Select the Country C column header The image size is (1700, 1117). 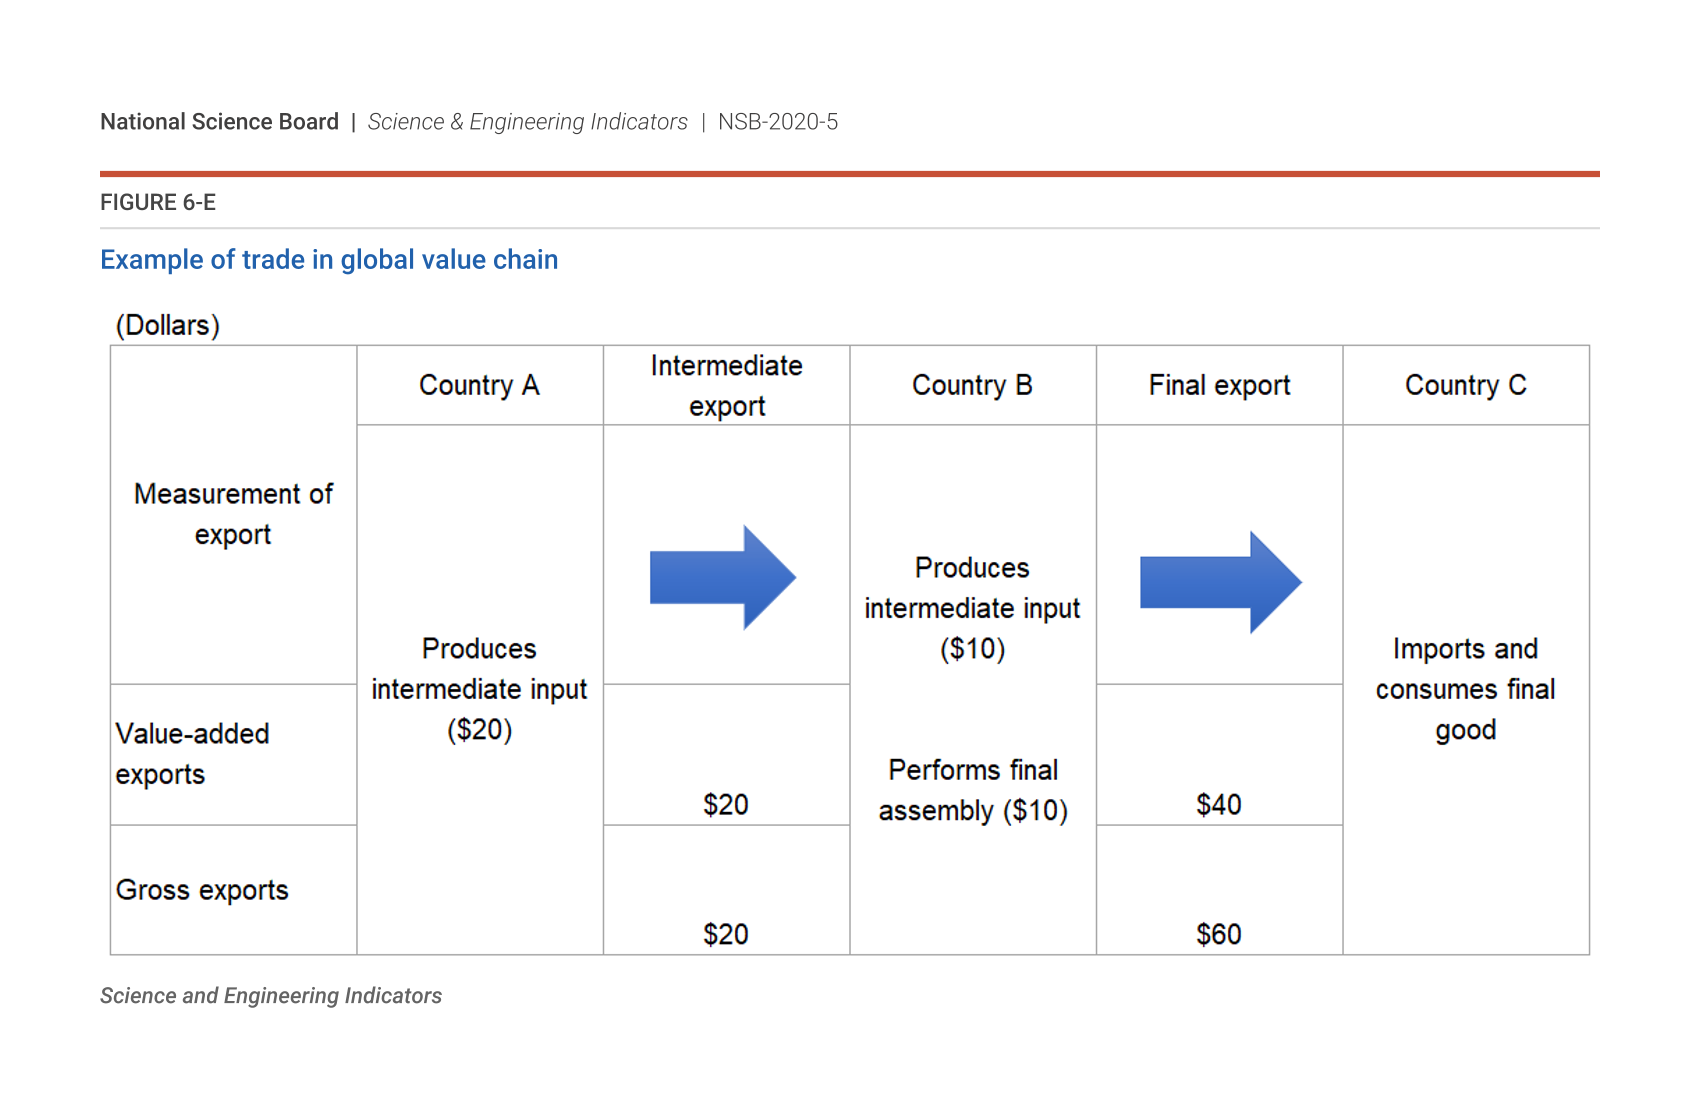point(1465,385)
